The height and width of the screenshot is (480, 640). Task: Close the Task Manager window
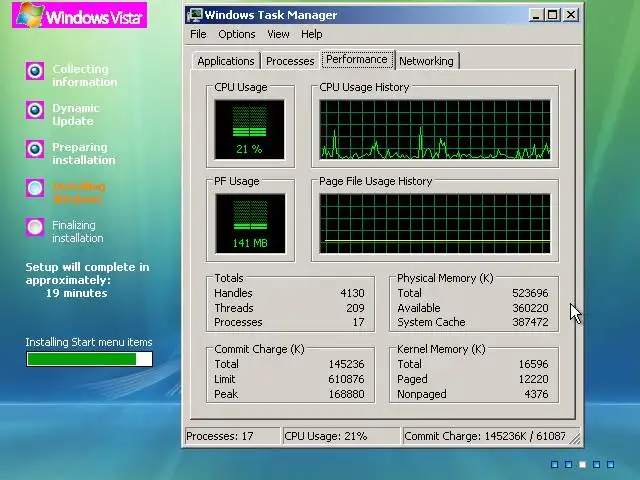[x=571, y=15]
